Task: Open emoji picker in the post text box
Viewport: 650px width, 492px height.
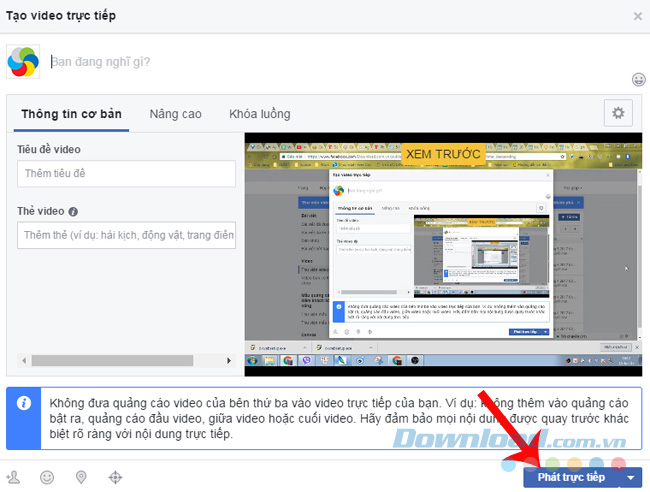Action: 638,79
